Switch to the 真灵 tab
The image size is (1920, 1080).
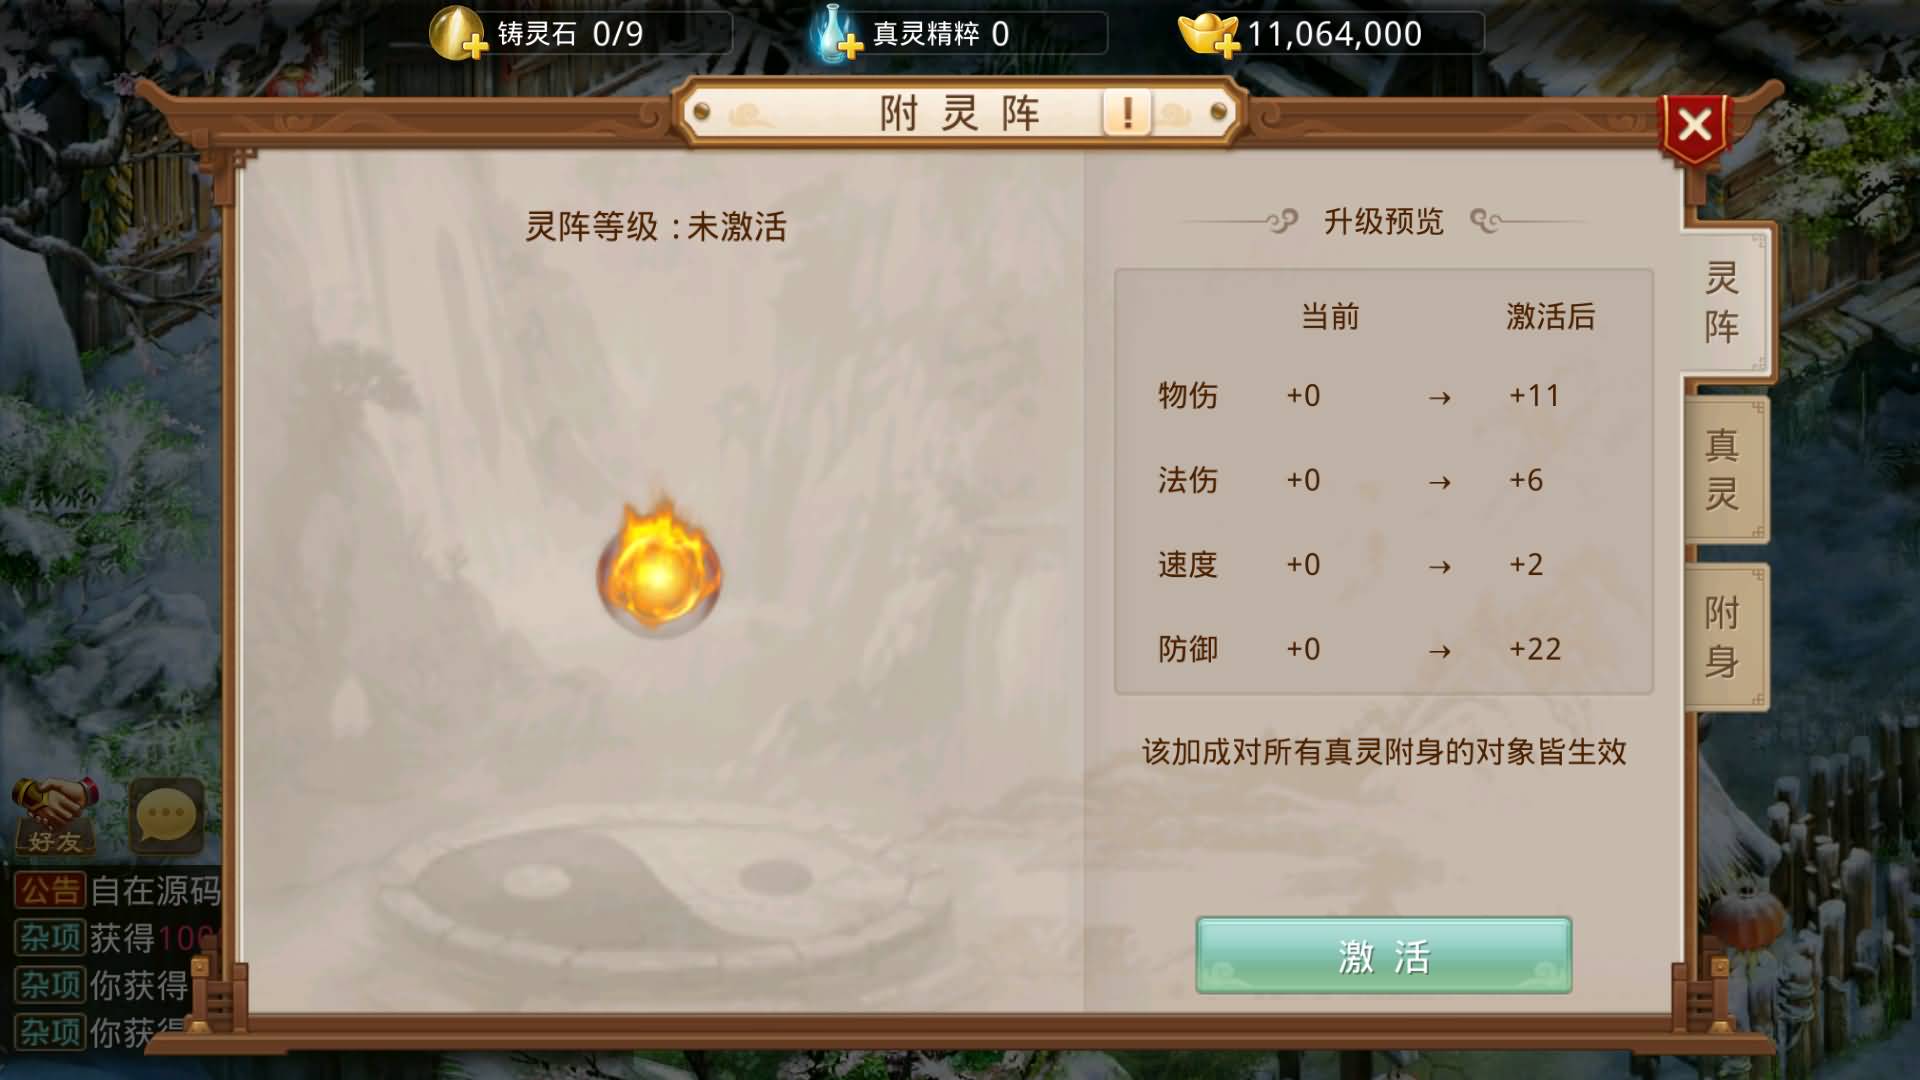coord(1724,470)
